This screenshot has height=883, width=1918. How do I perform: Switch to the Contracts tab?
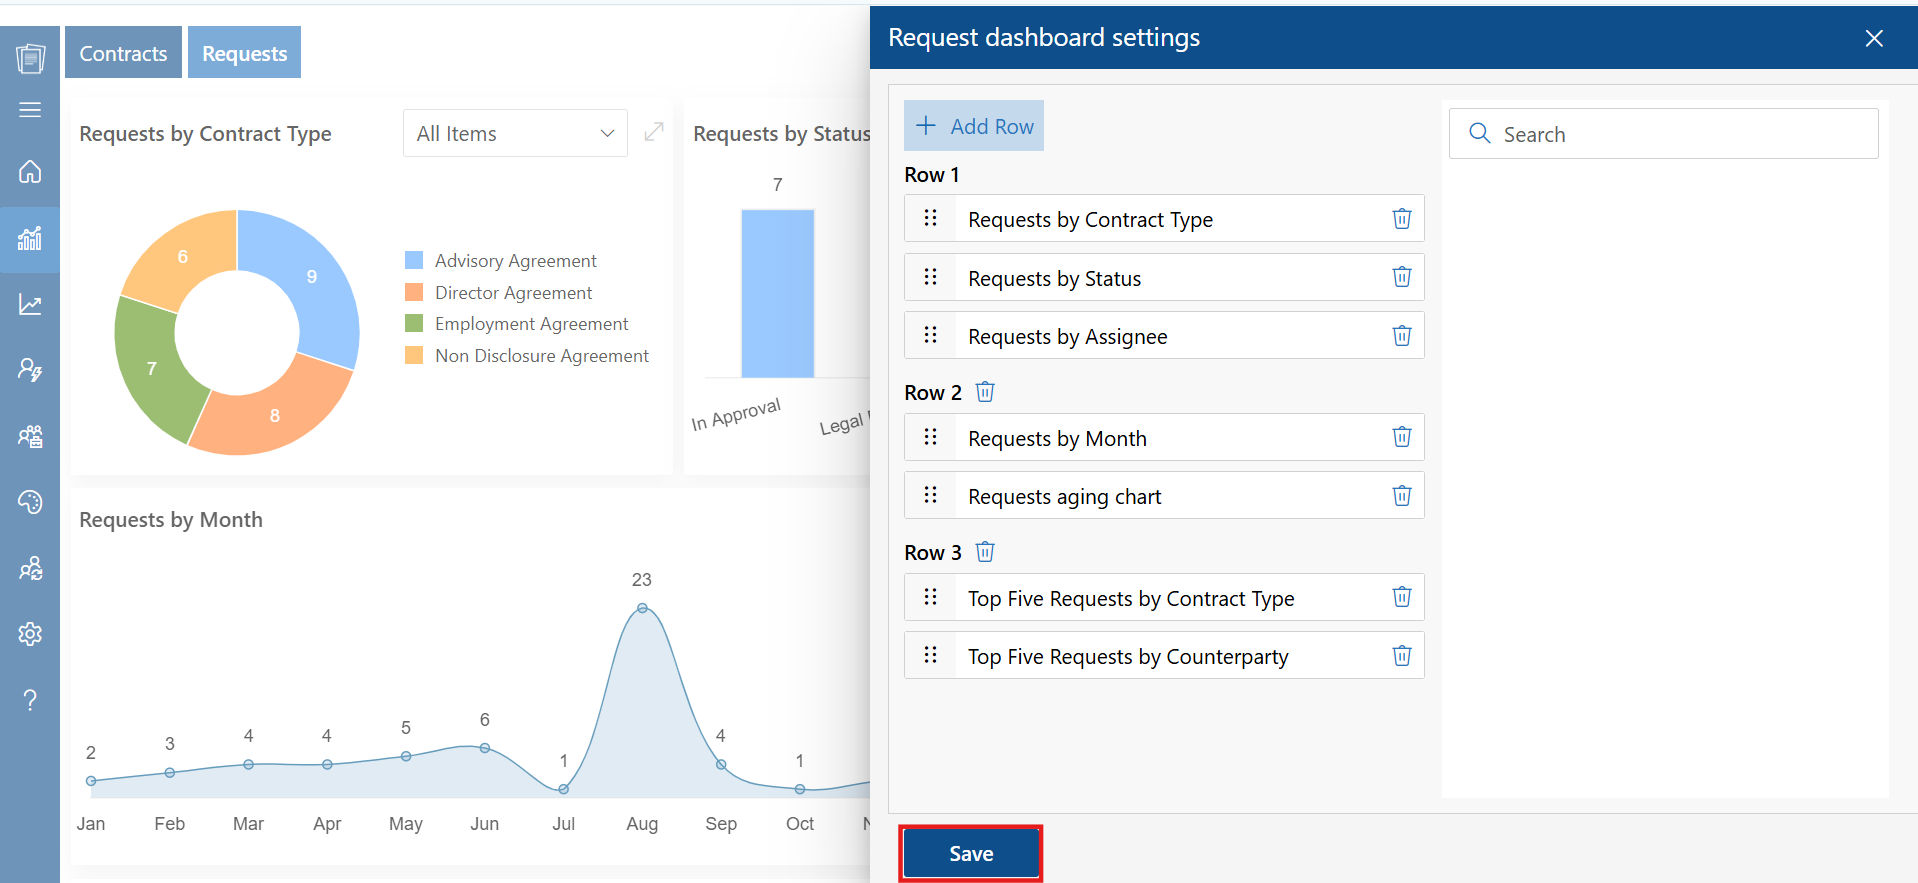coord(123,53)
